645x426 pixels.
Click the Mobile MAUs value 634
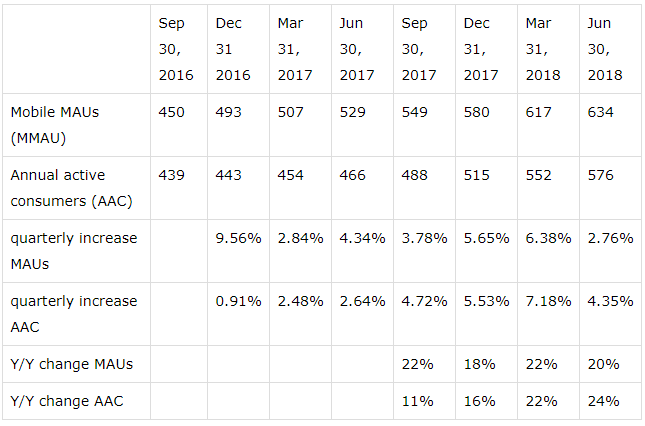tap(601, 112)
